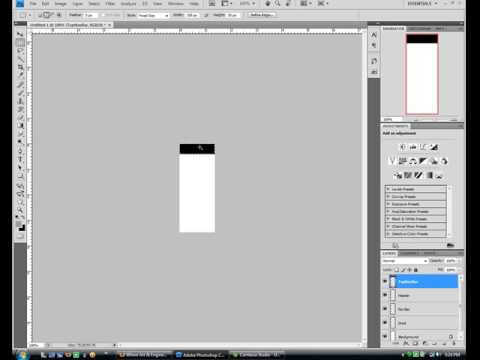Image resolution: width=480 pixels, height=360 pixels.
Task: Open the layer blend mode dropdown
Action: coord(405,261)
